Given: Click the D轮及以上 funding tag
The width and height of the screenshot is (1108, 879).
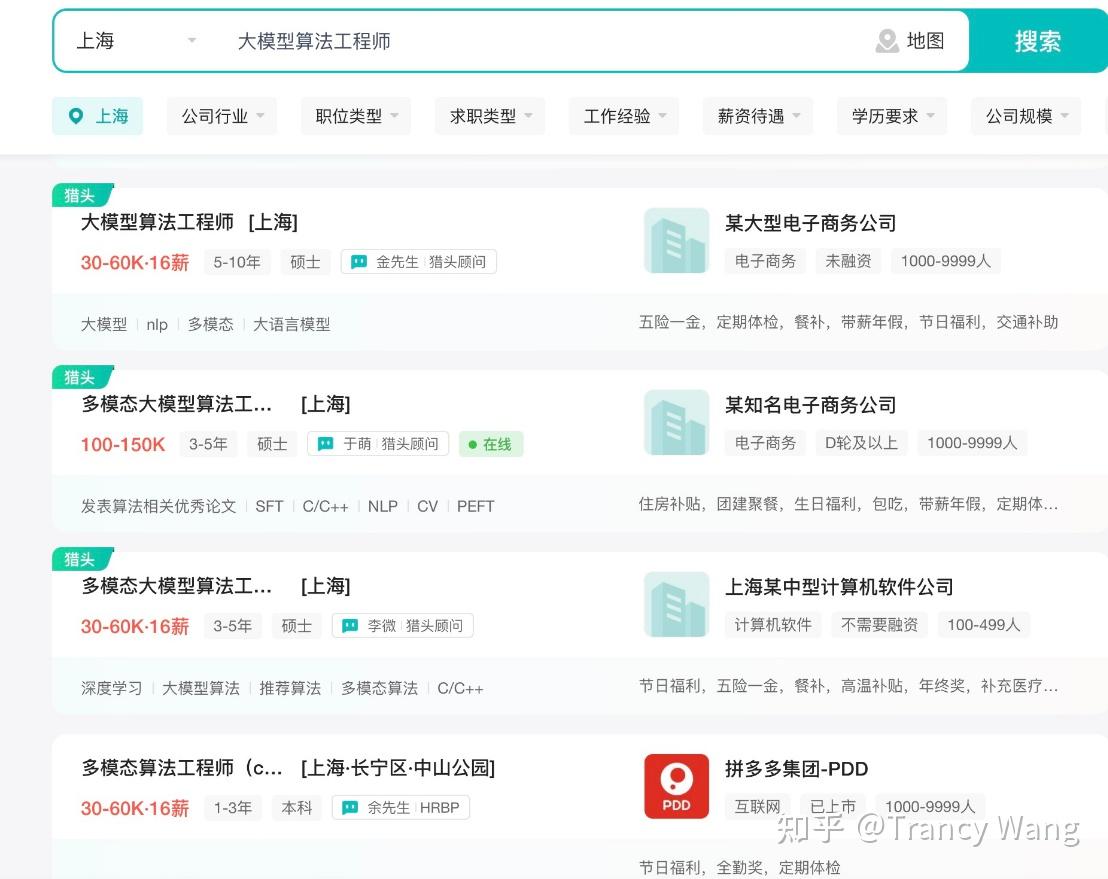Looking at the screenshot, I should tap(861, 443).
